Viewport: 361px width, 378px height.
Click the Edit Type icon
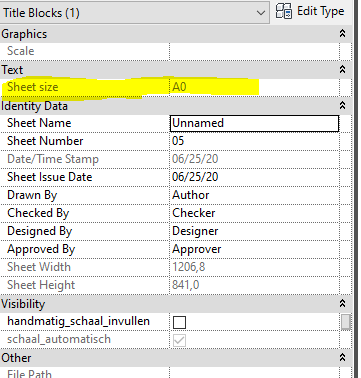coord(284,11)
